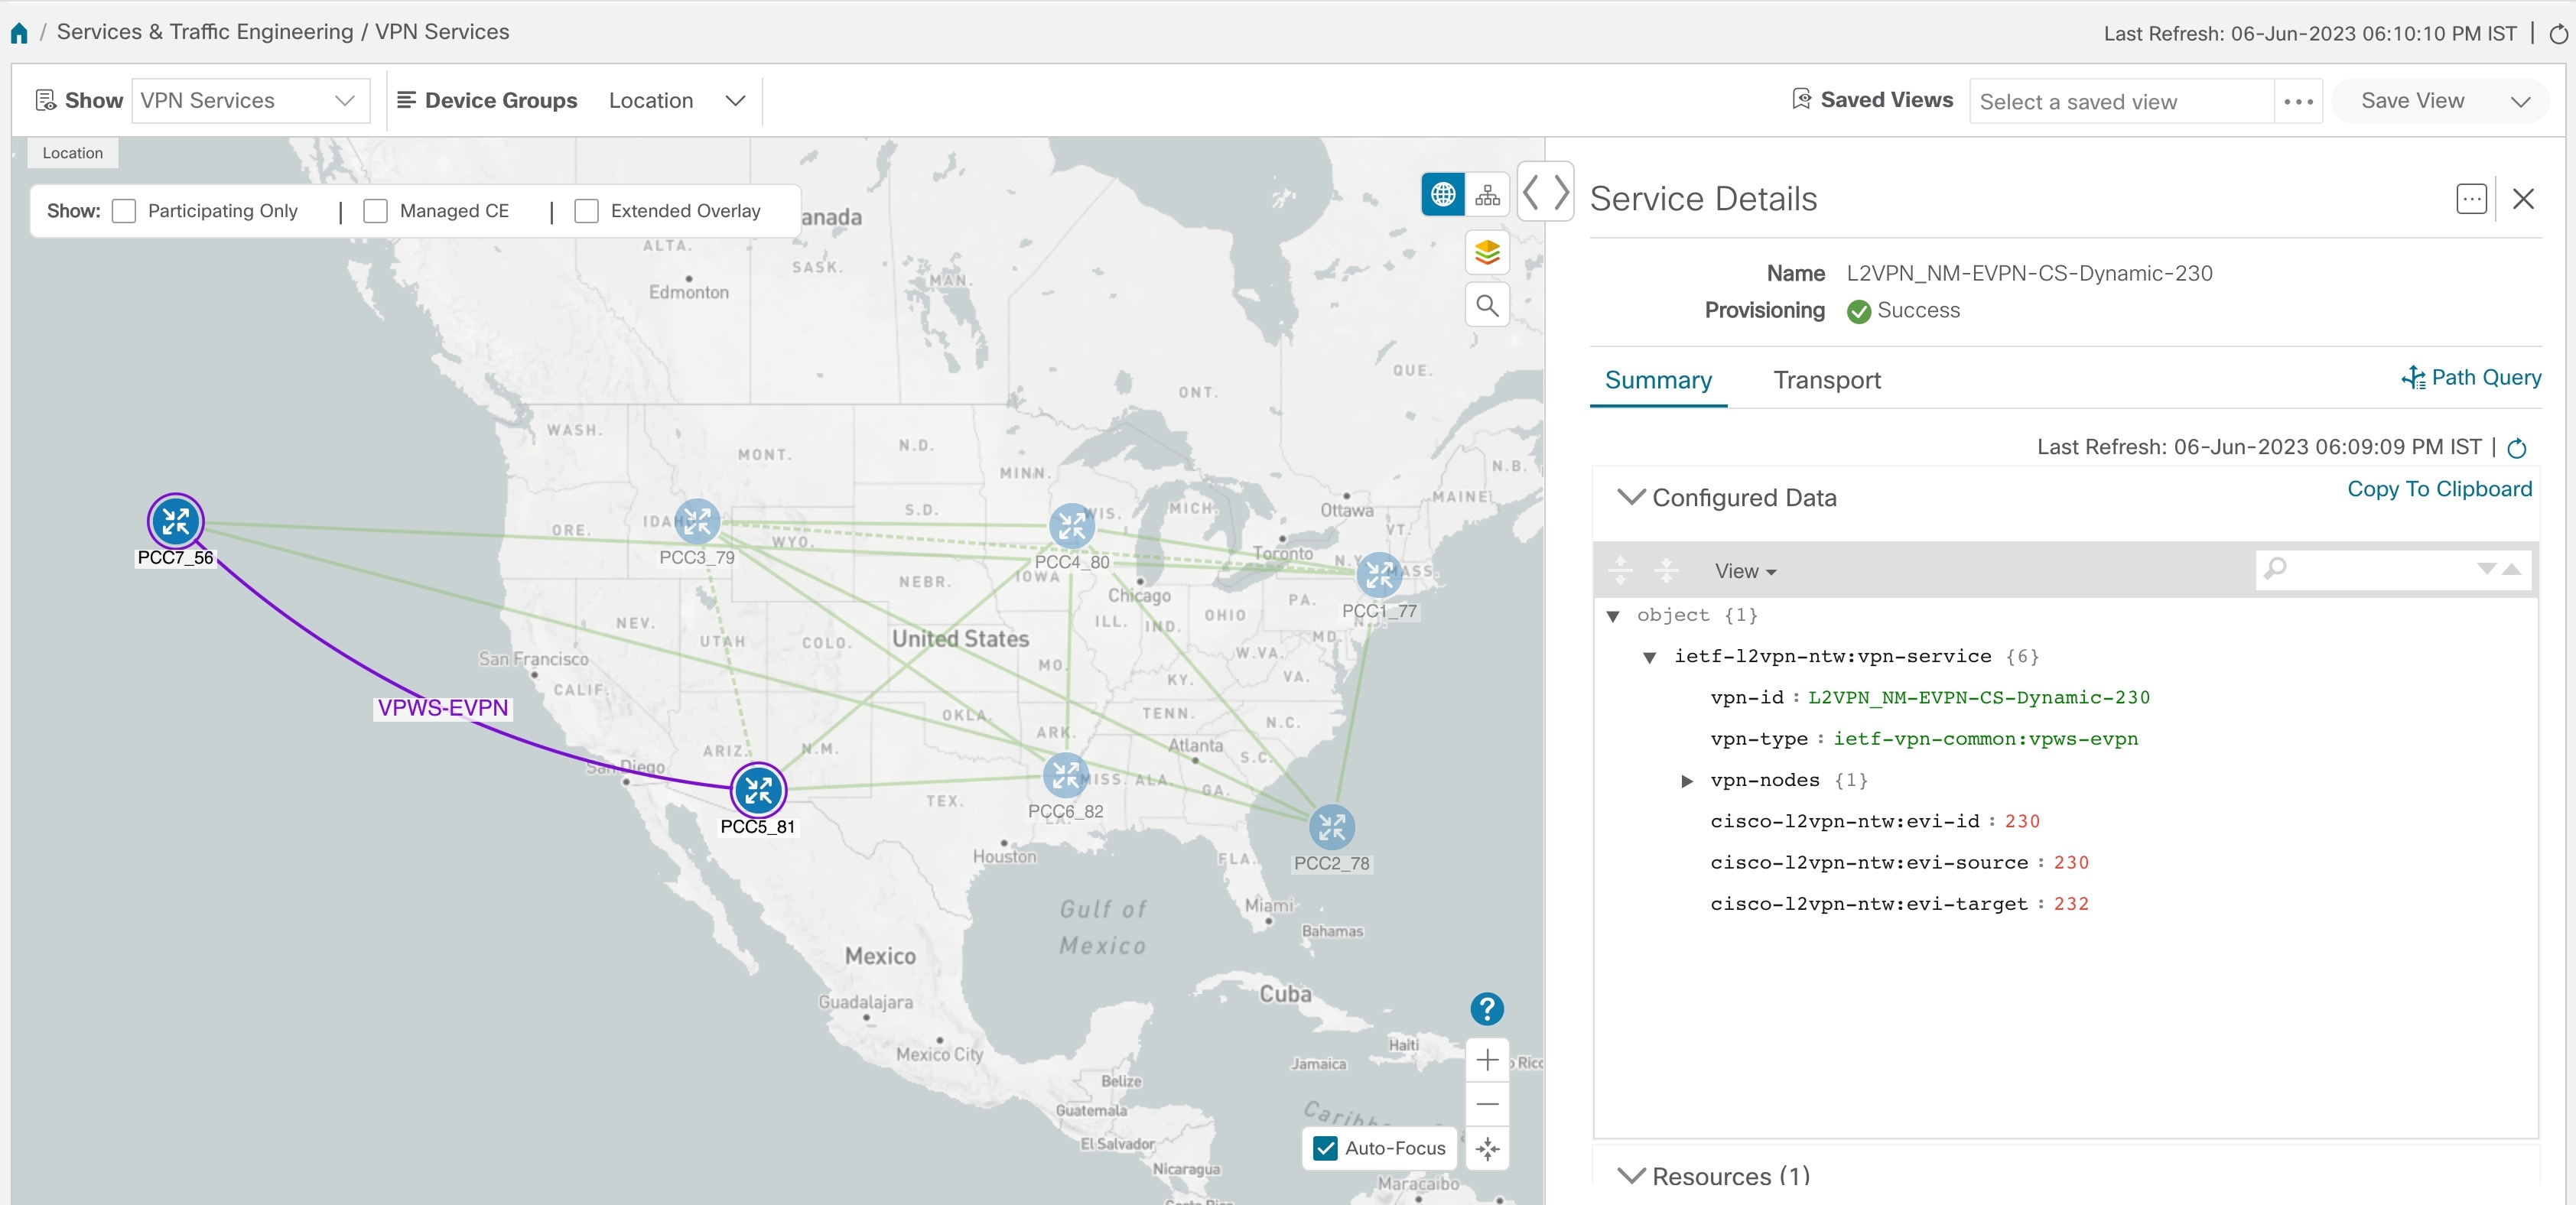Zoom in on the map

[x=1487, y=1059]
